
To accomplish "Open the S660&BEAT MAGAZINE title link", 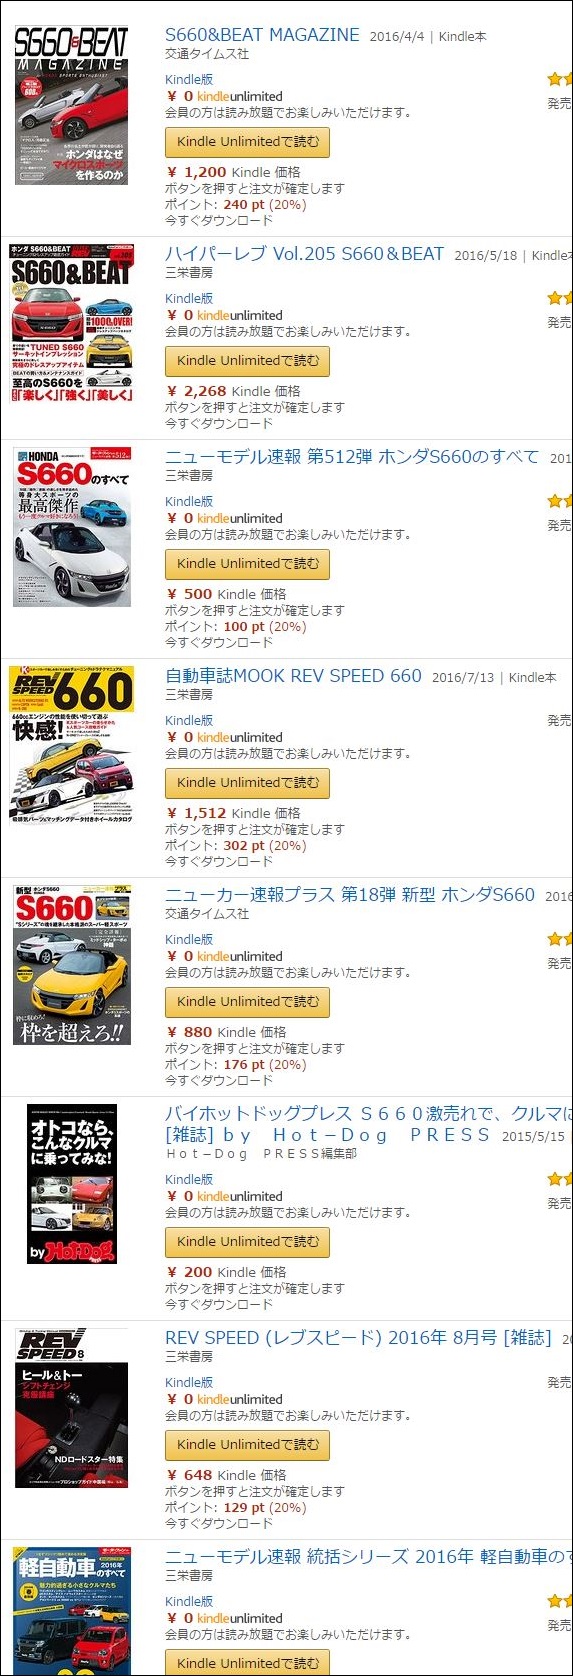I will [x=262, y=35].
